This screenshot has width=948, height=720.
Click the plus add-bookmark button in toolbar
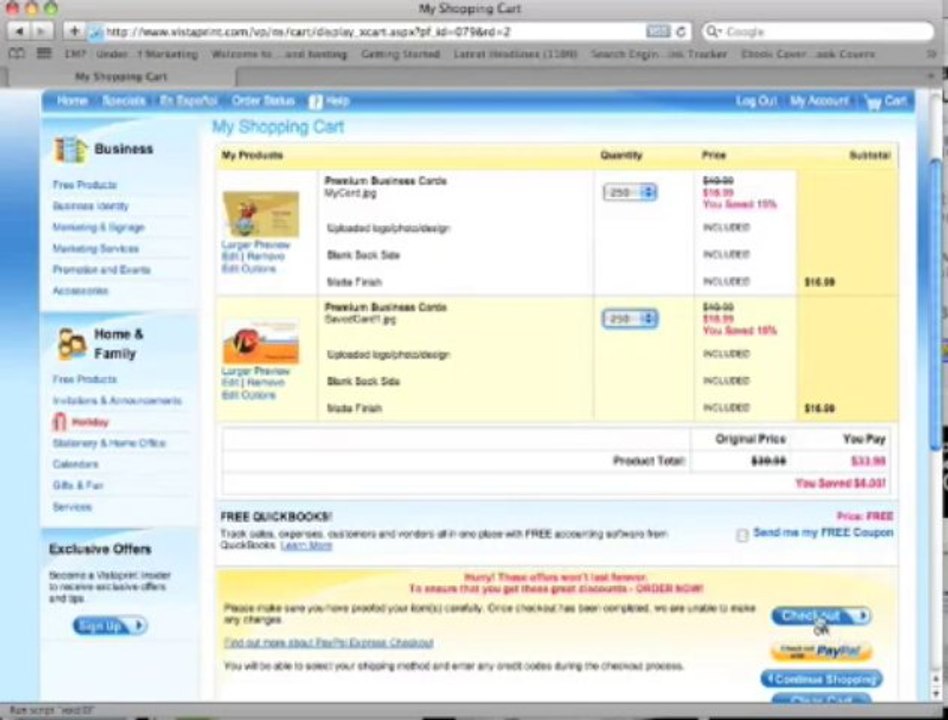(74, 31)
